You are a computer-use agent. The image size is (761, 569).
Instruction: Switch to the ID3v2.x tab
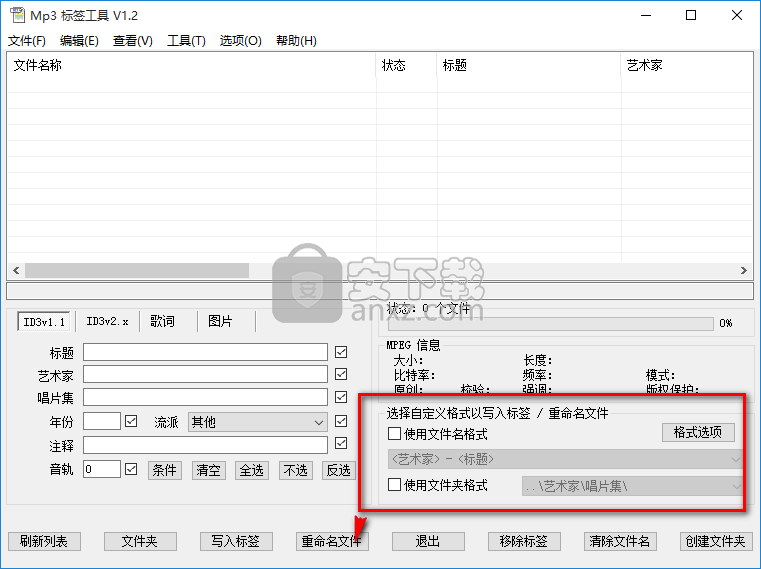(x=107, y=321)
